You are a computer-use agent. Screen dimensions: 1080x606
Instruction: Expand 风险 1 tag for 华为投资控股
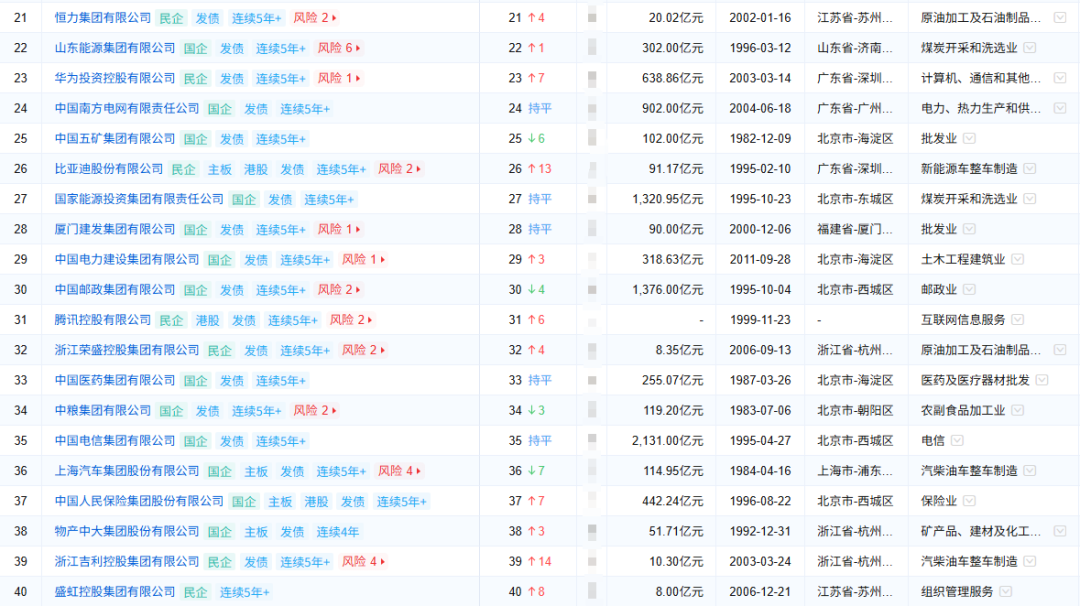[x=339, y=79]
